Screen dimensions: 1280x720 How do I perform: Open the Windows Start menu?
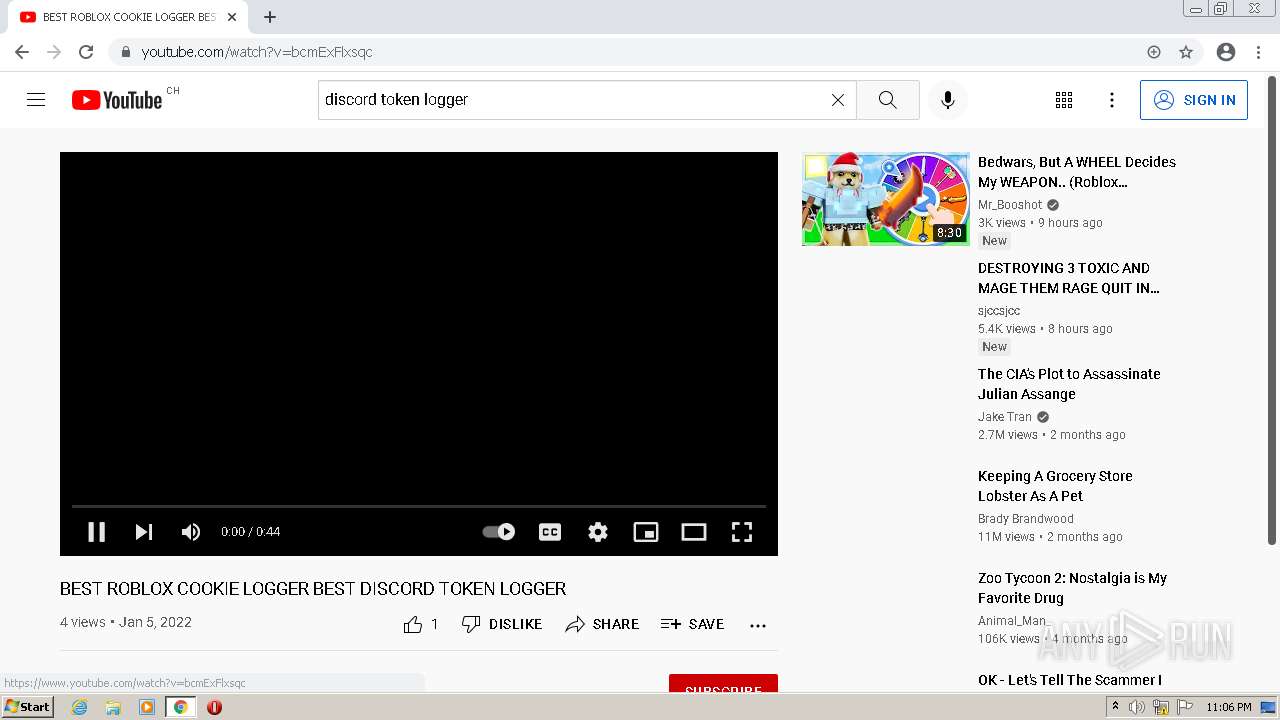click(27, 707)
